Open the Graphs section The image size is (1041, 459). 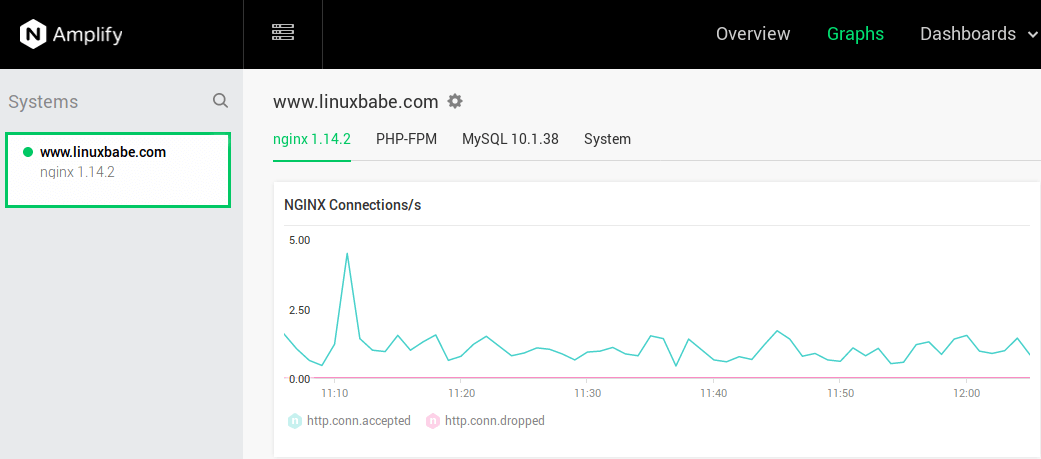point(855,34)
